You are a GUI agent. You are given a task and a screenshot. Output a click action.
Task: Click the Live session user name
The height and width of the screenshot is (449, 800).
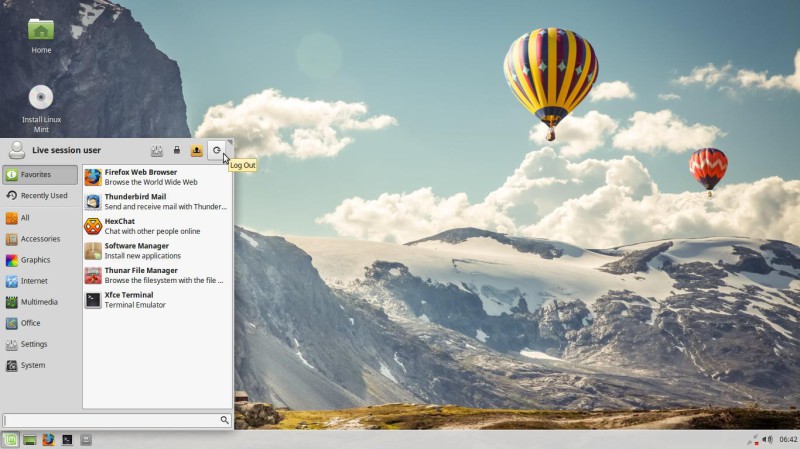click(66, 151)
